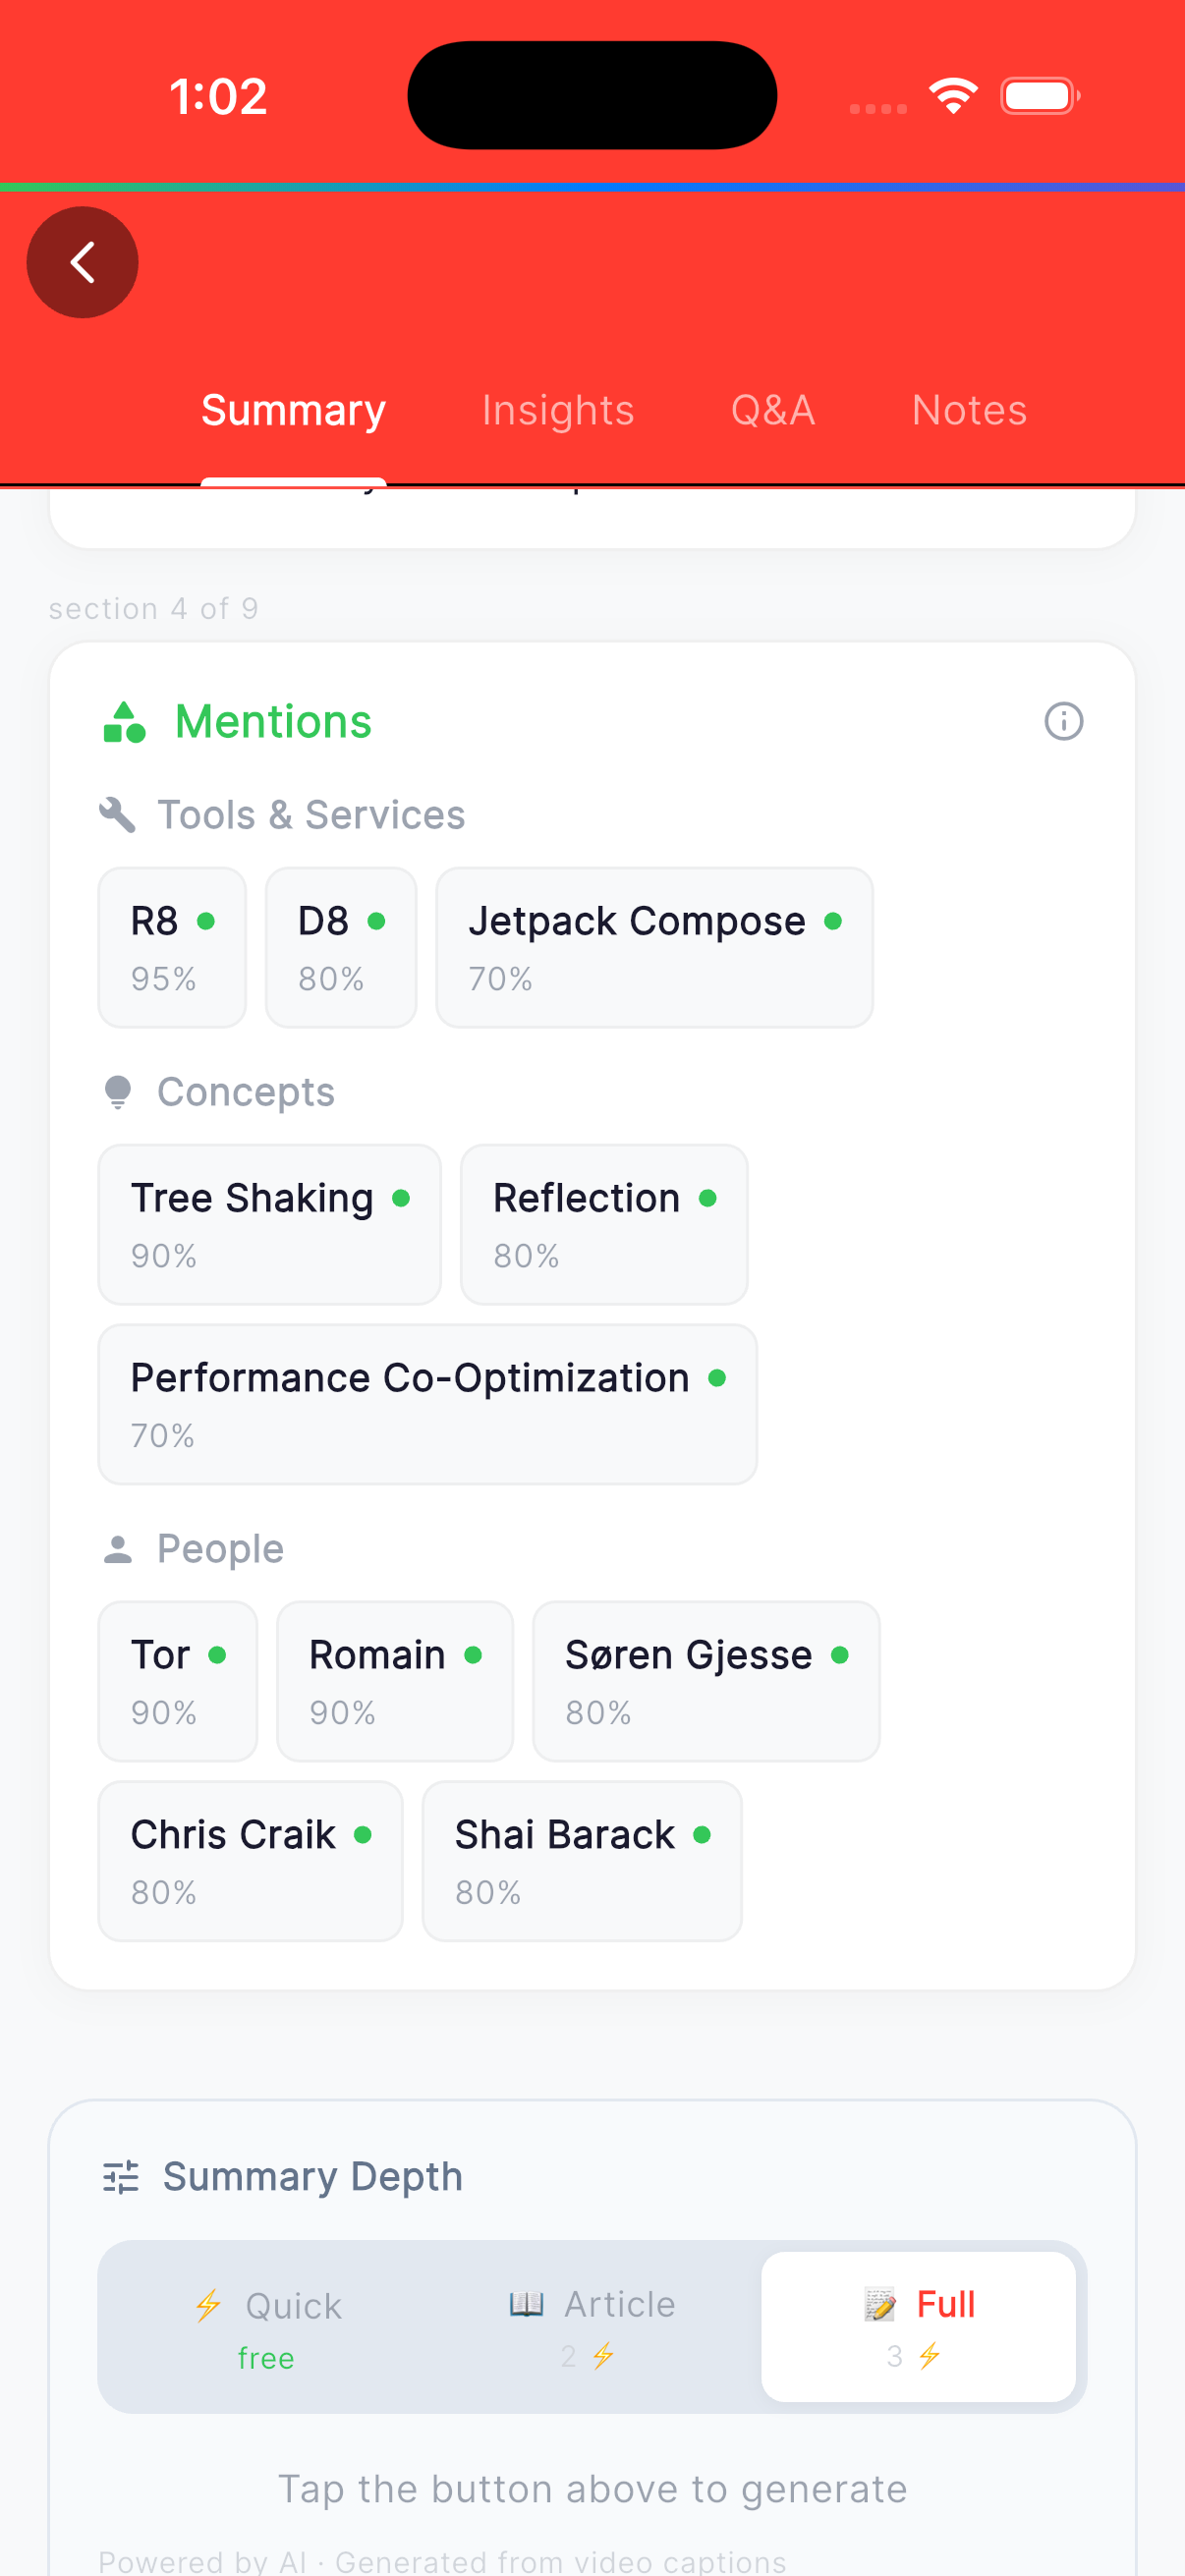Tap the Concepts lightbulb icon
The width and height of the screenshot is (1185, 2576).
coord(118,1092)
